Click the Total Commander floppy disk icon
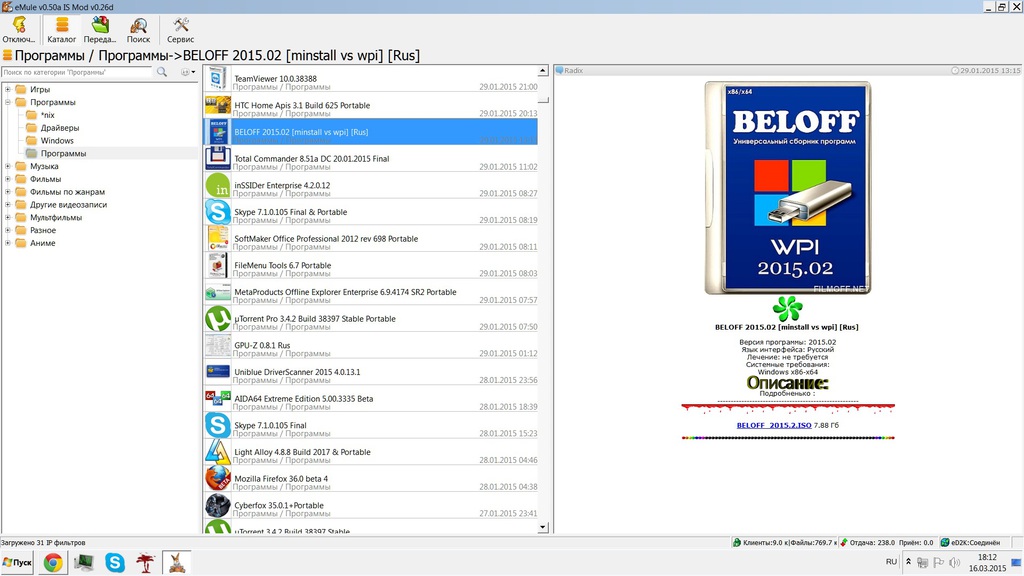The width and height of the screenshot is (1024, 576). tap(217, 158)
